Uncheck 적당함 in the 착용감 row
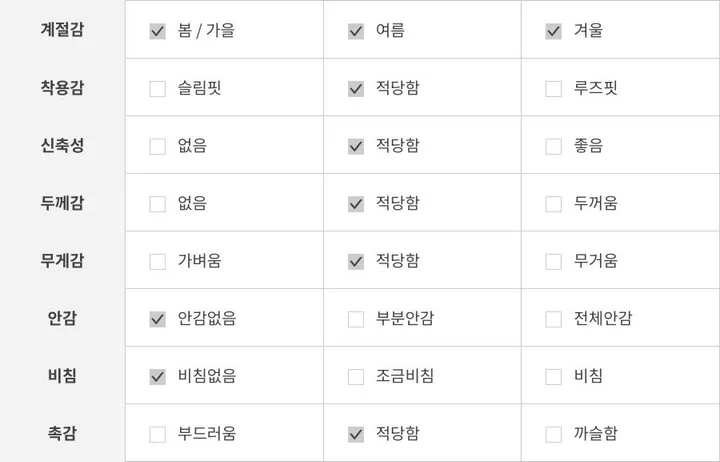Screen dimensions: 720x462 [x=356, y=89]
